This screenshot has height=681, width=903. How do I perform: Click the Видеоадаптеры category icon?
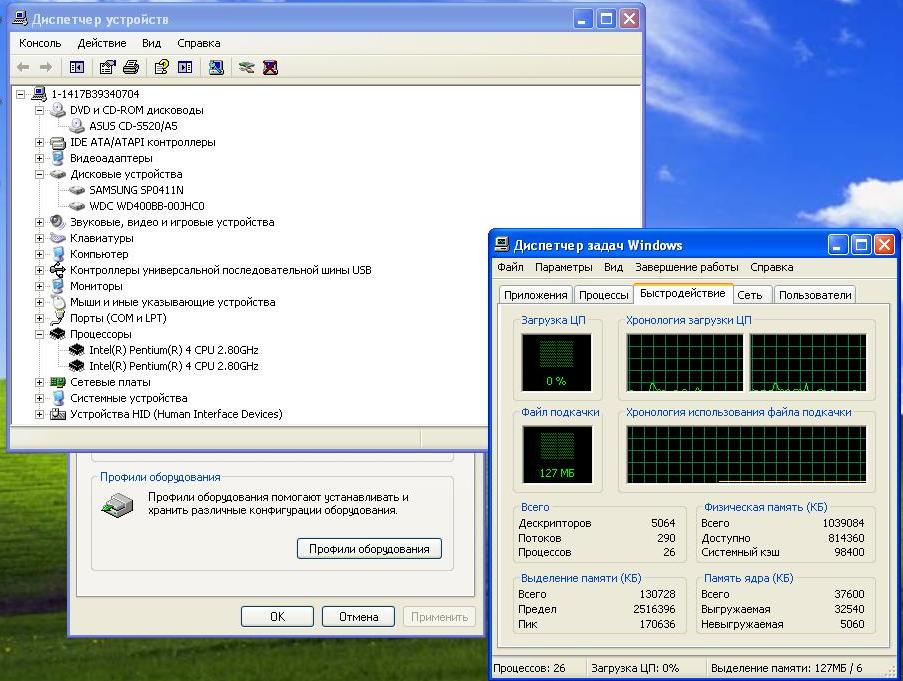tap(58, 158)
